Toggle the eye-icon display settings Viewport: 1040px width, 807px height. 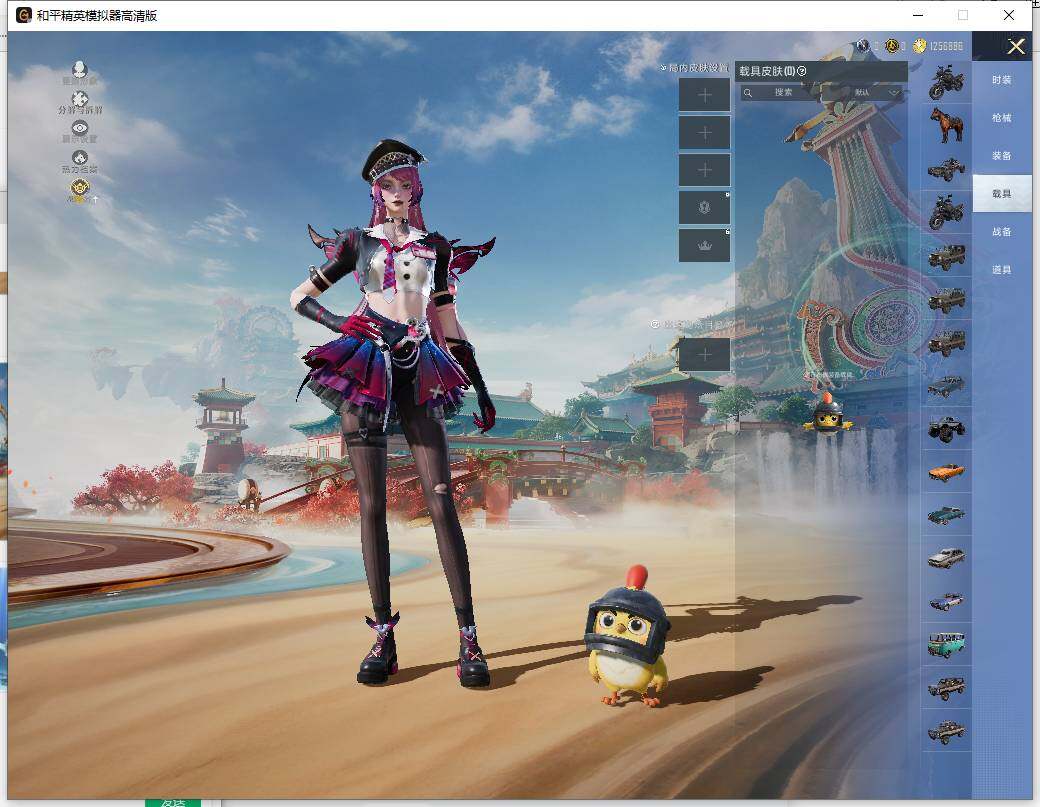coord(80,128)
